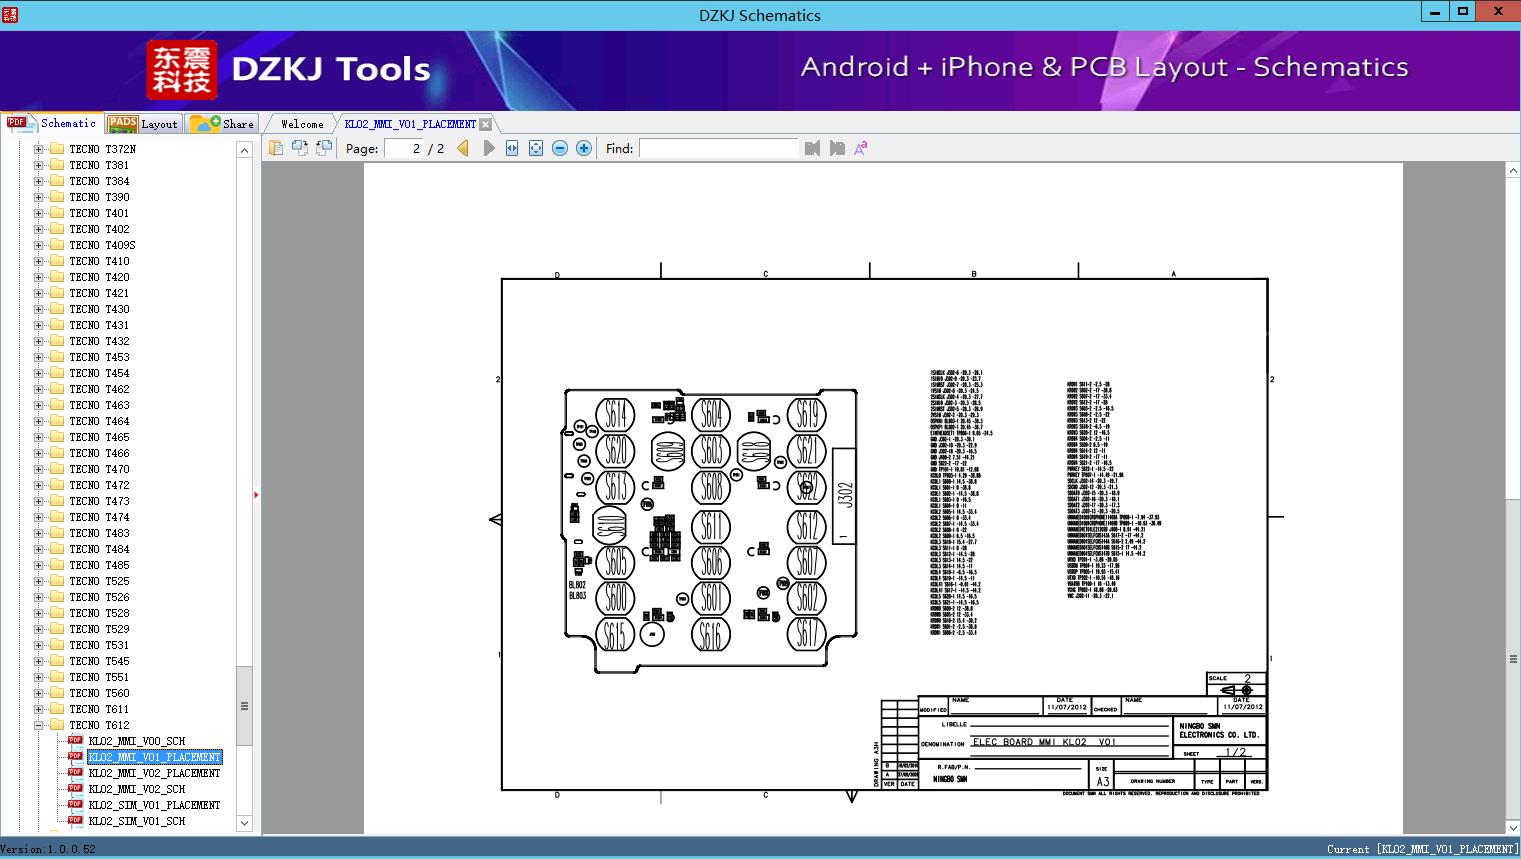The width and height of the screenshot is (1521, 859).
Task: Expand the TECNO T545 folder
Action: [39, 661]
